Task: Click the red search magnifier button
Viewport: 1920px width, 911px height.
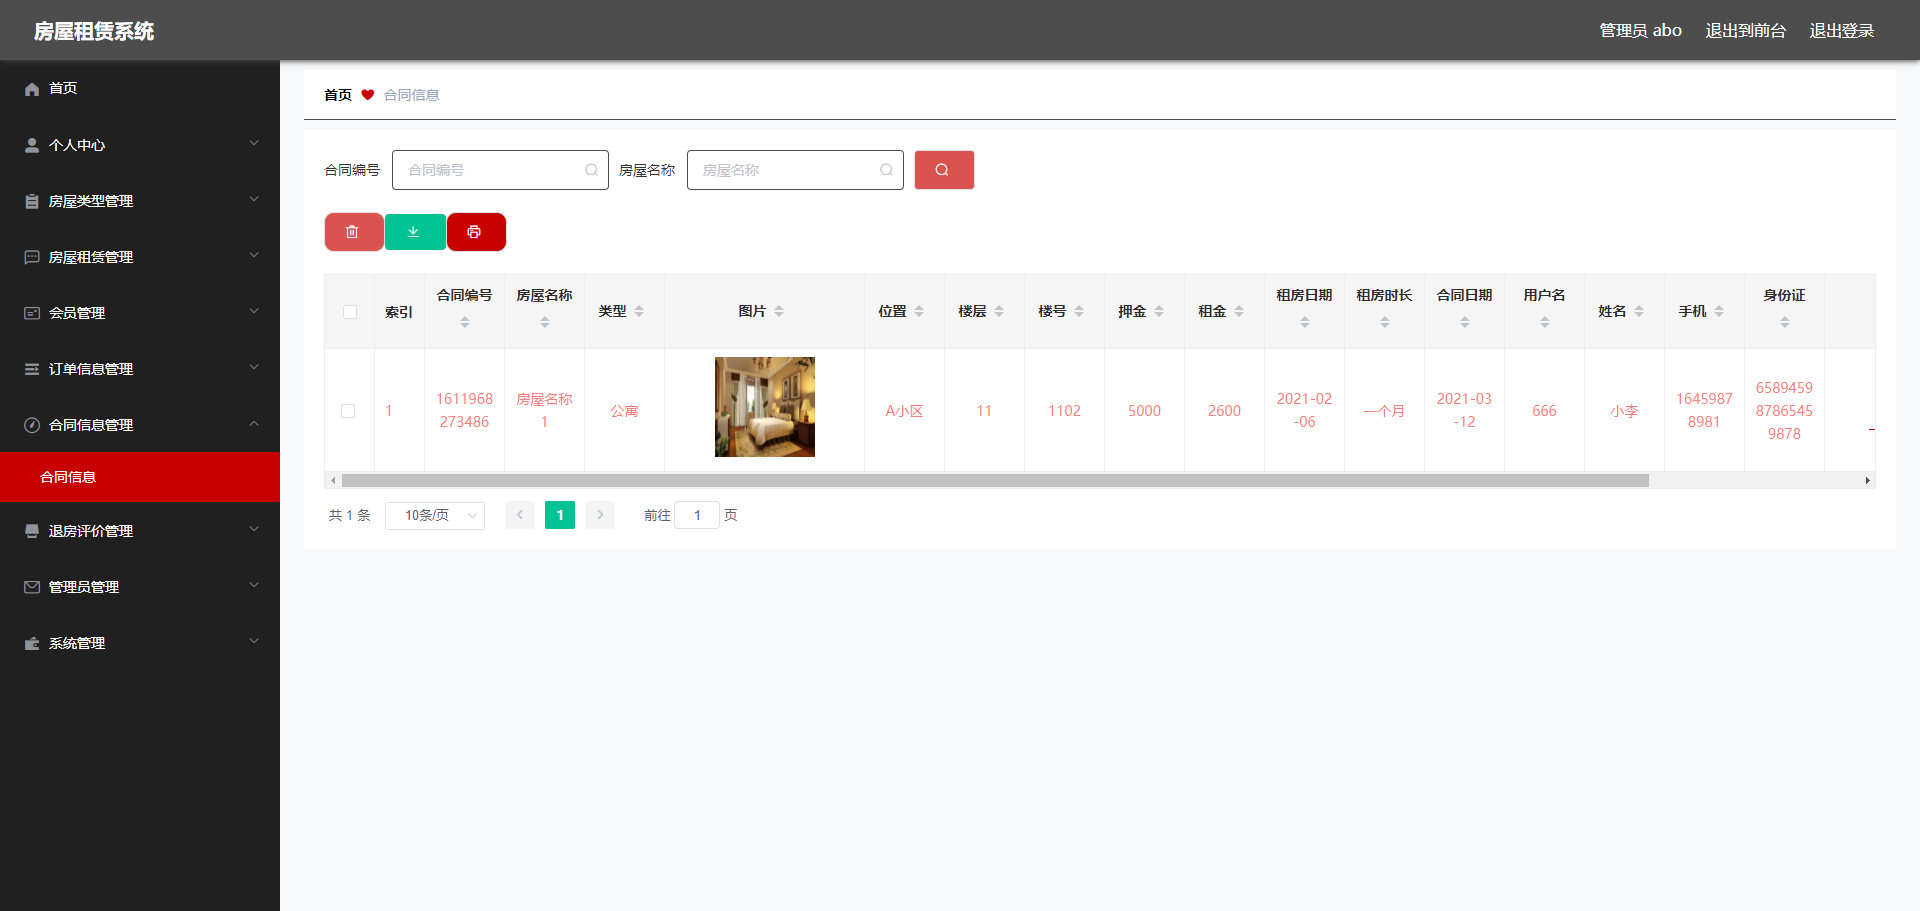Action: click(x=944, y=170)
